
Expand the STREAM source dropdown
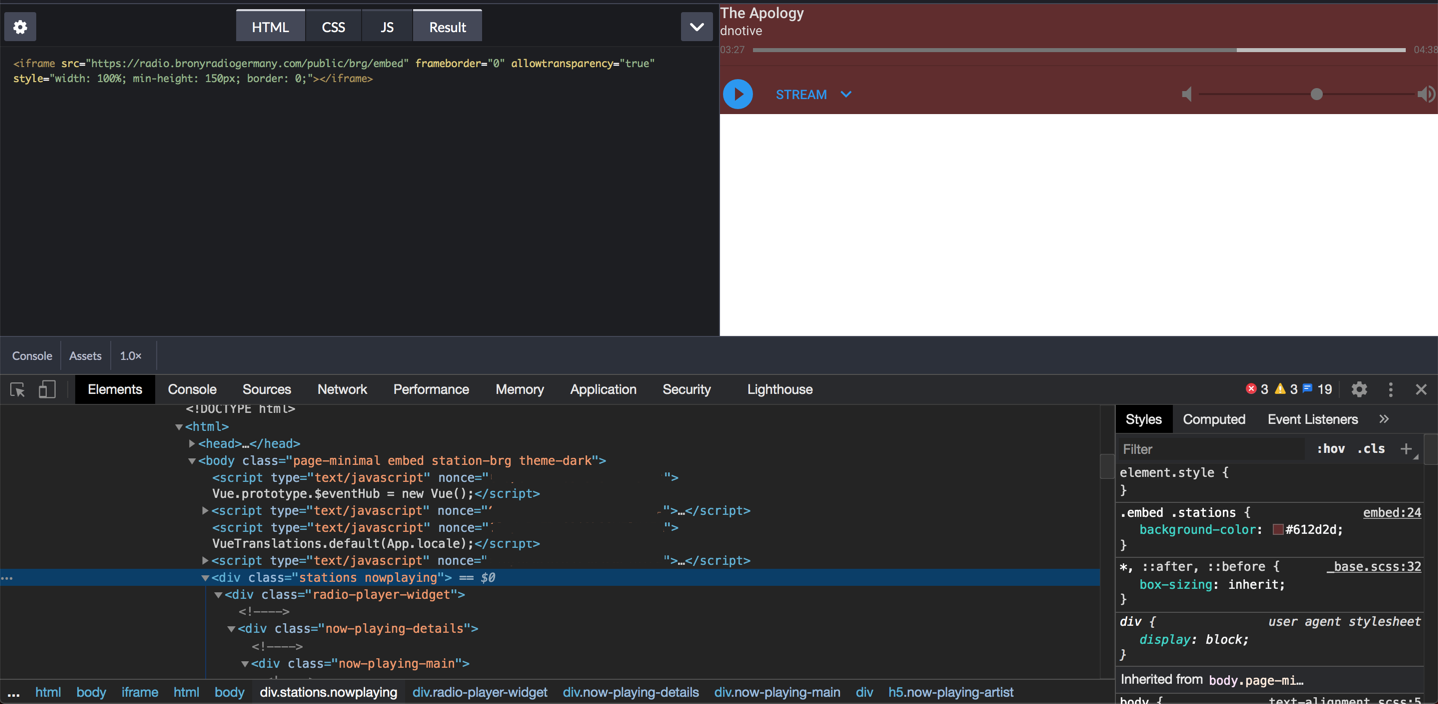pyautogui.click(x=845, y=94)
